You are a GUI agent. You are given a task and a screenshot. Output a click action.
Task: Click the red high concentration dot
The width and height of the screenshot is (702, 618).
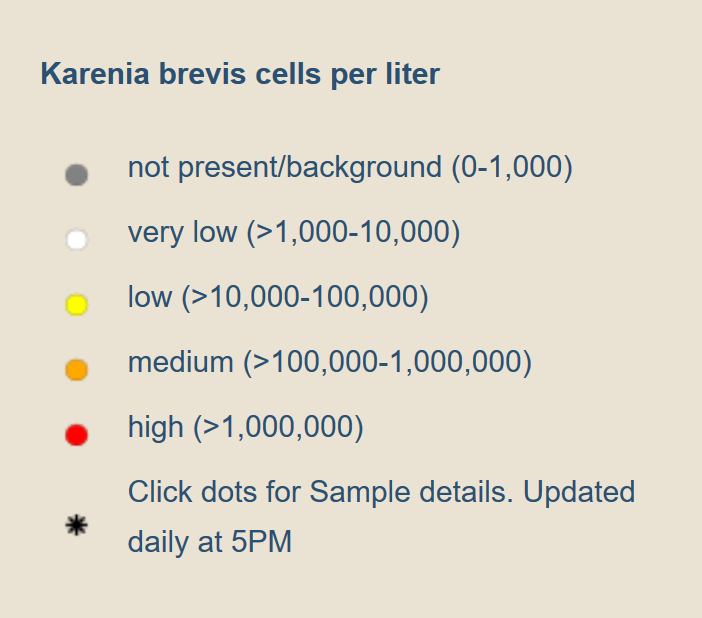pos(77,434)
